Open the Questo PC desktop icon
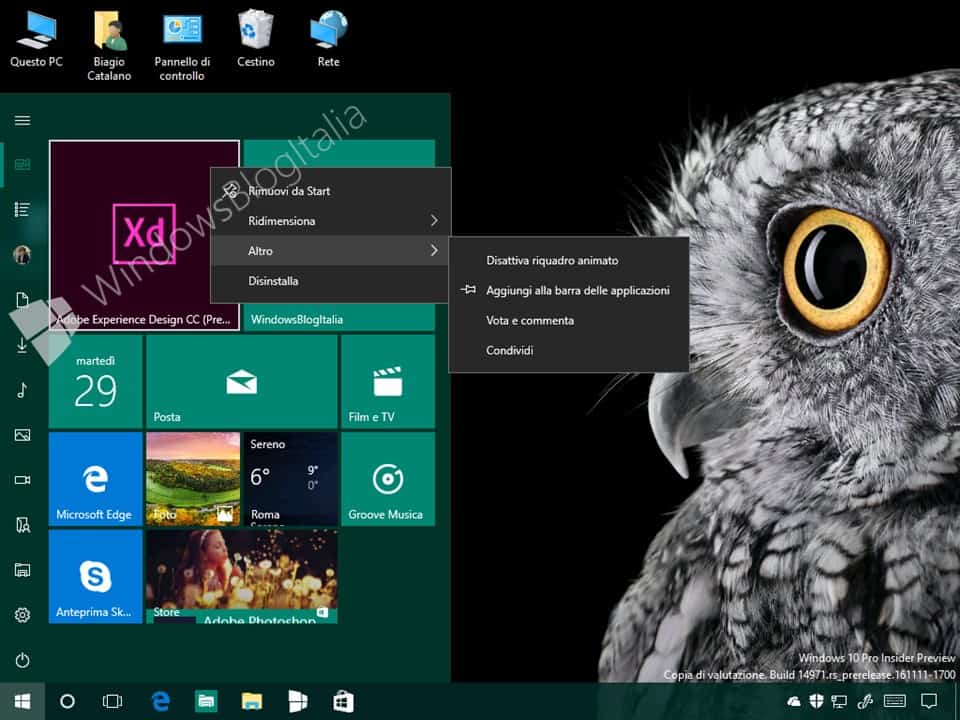The width and height of the screenshot is (960, 720). click(36, 39)
